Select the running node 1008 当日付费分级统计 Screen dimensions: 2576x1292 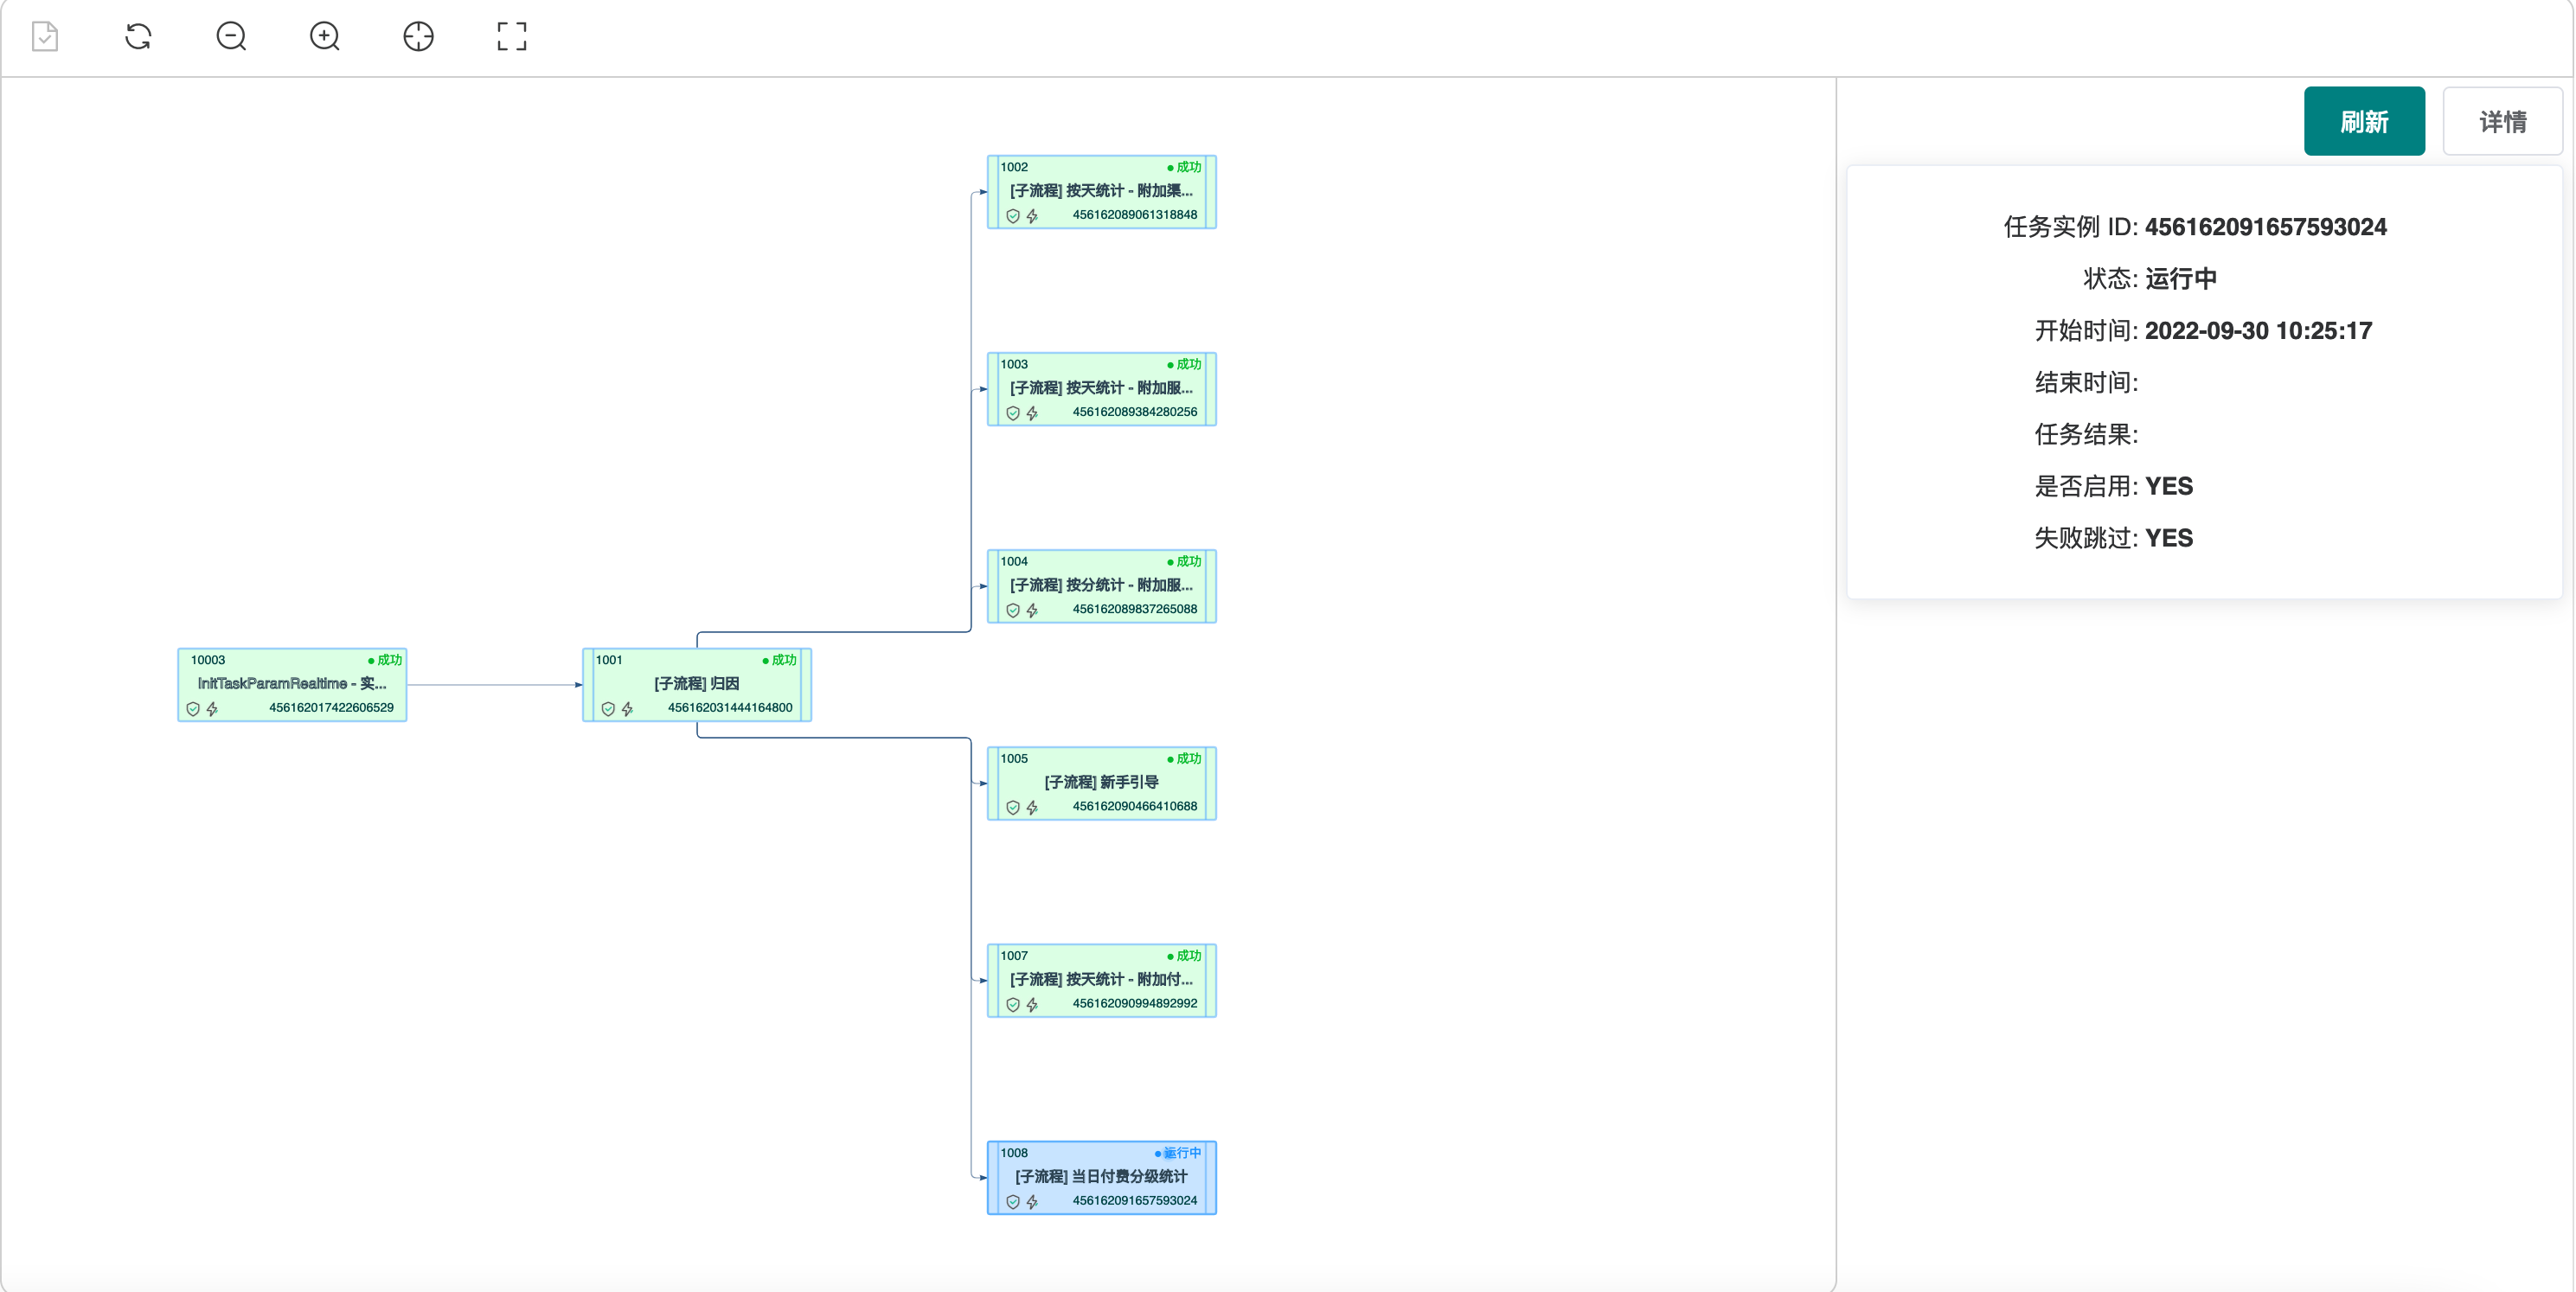click(x=1101, y=1177)
